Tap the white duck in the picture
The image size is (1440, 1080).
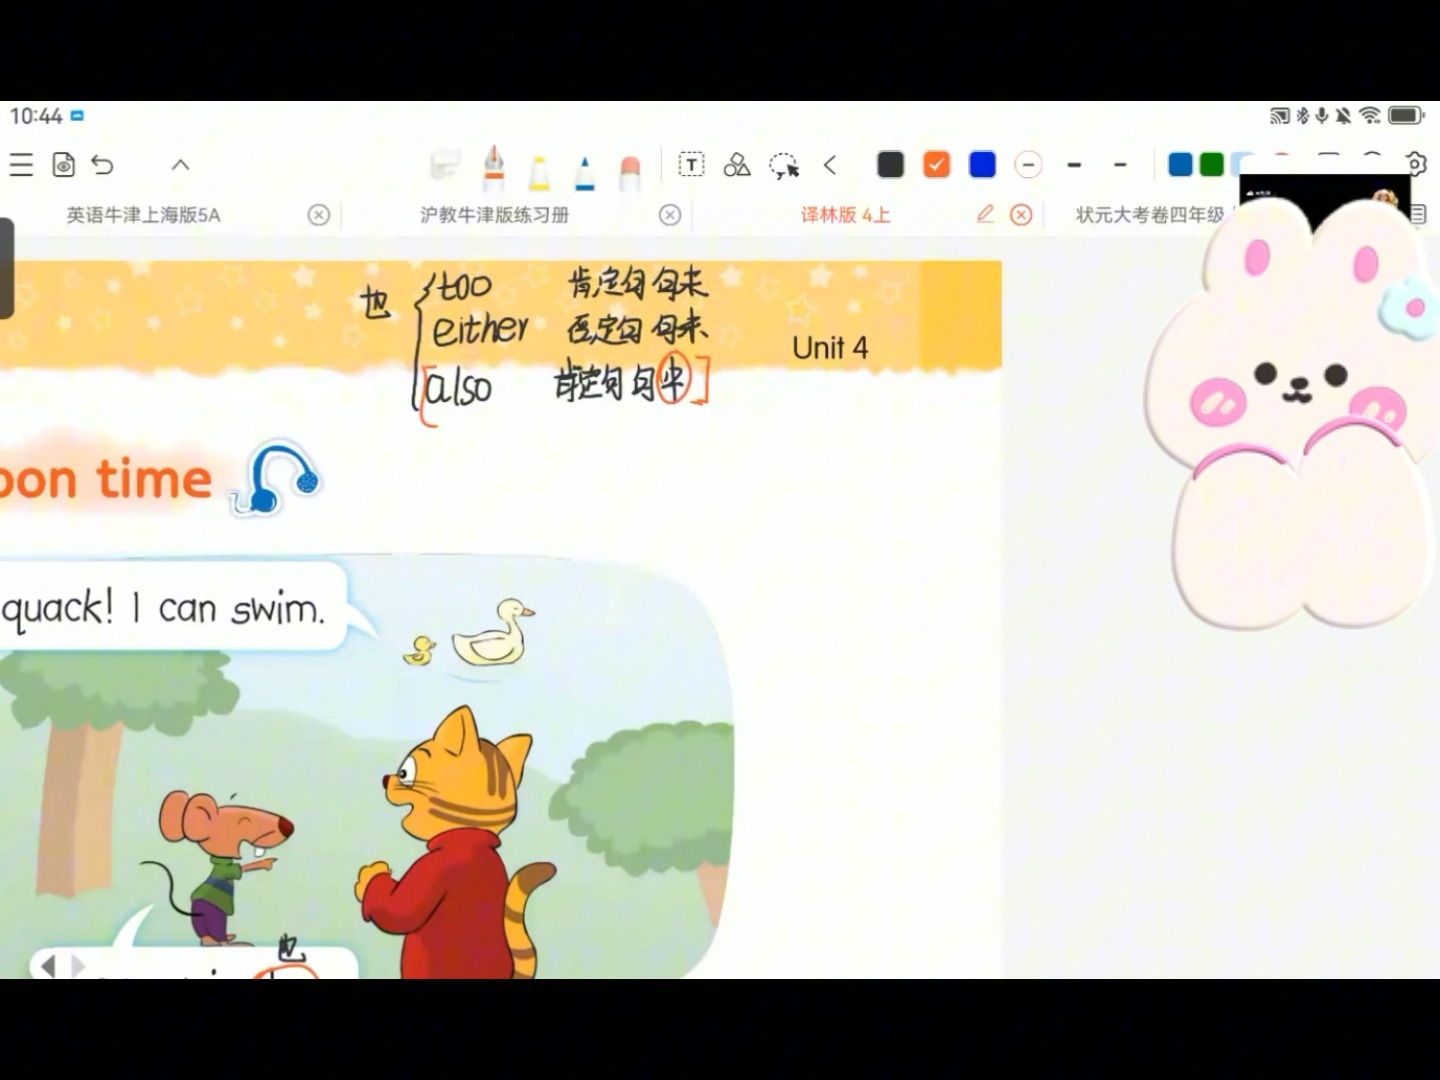click(492, 633)
